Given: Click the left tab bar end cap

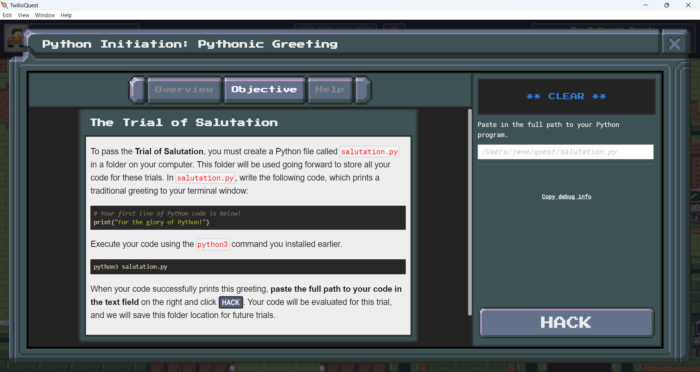Looking at the screenshot, I should click(138, 90).
